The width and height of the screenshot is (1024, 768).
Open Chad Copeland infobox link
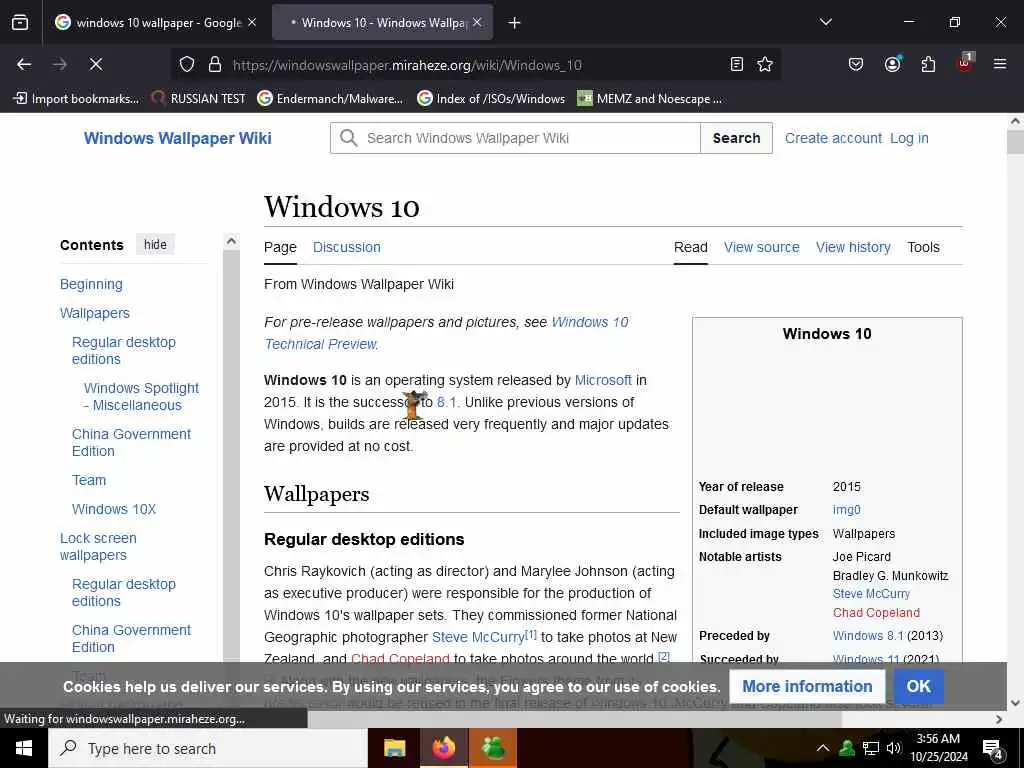[876, 613]
